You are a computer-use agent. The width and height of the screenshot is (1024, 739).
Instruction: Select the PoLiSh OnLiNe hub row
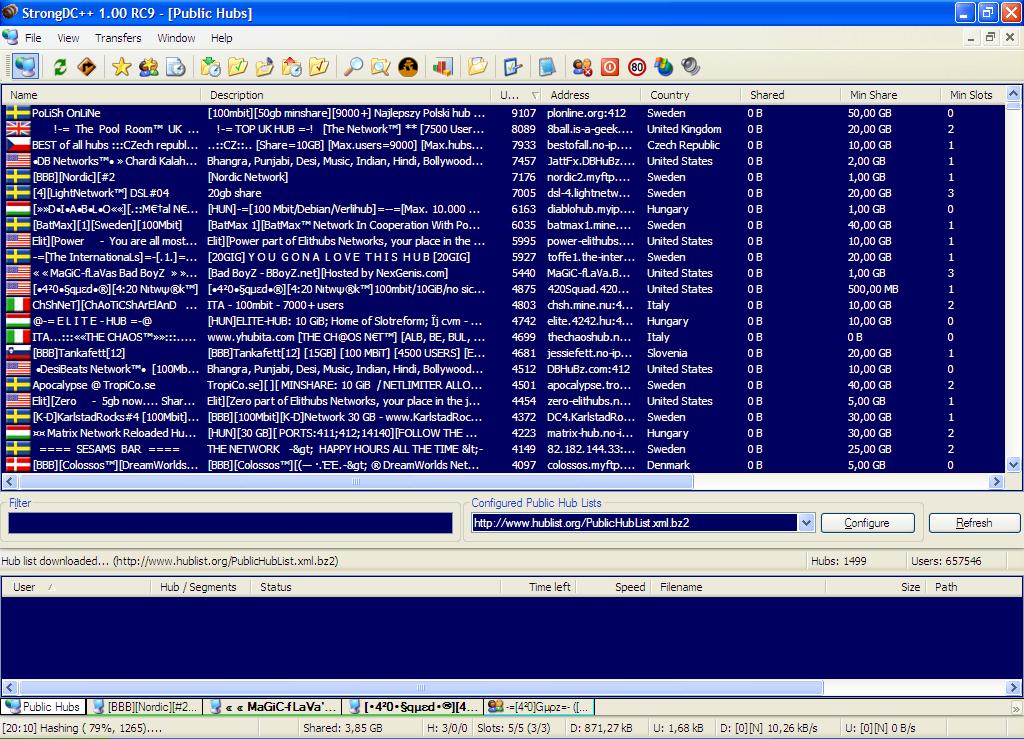pyautogui.click(x=503, y=113)
